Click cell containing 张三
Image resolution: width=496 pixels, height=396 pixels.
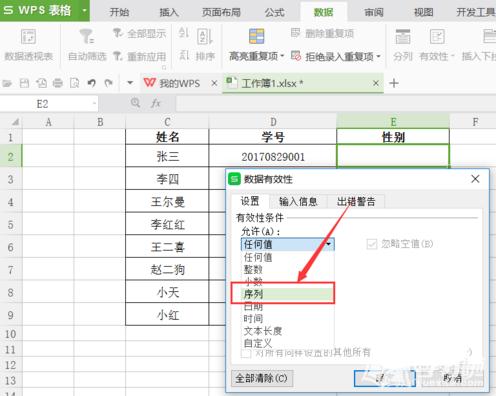click(167, 156)
